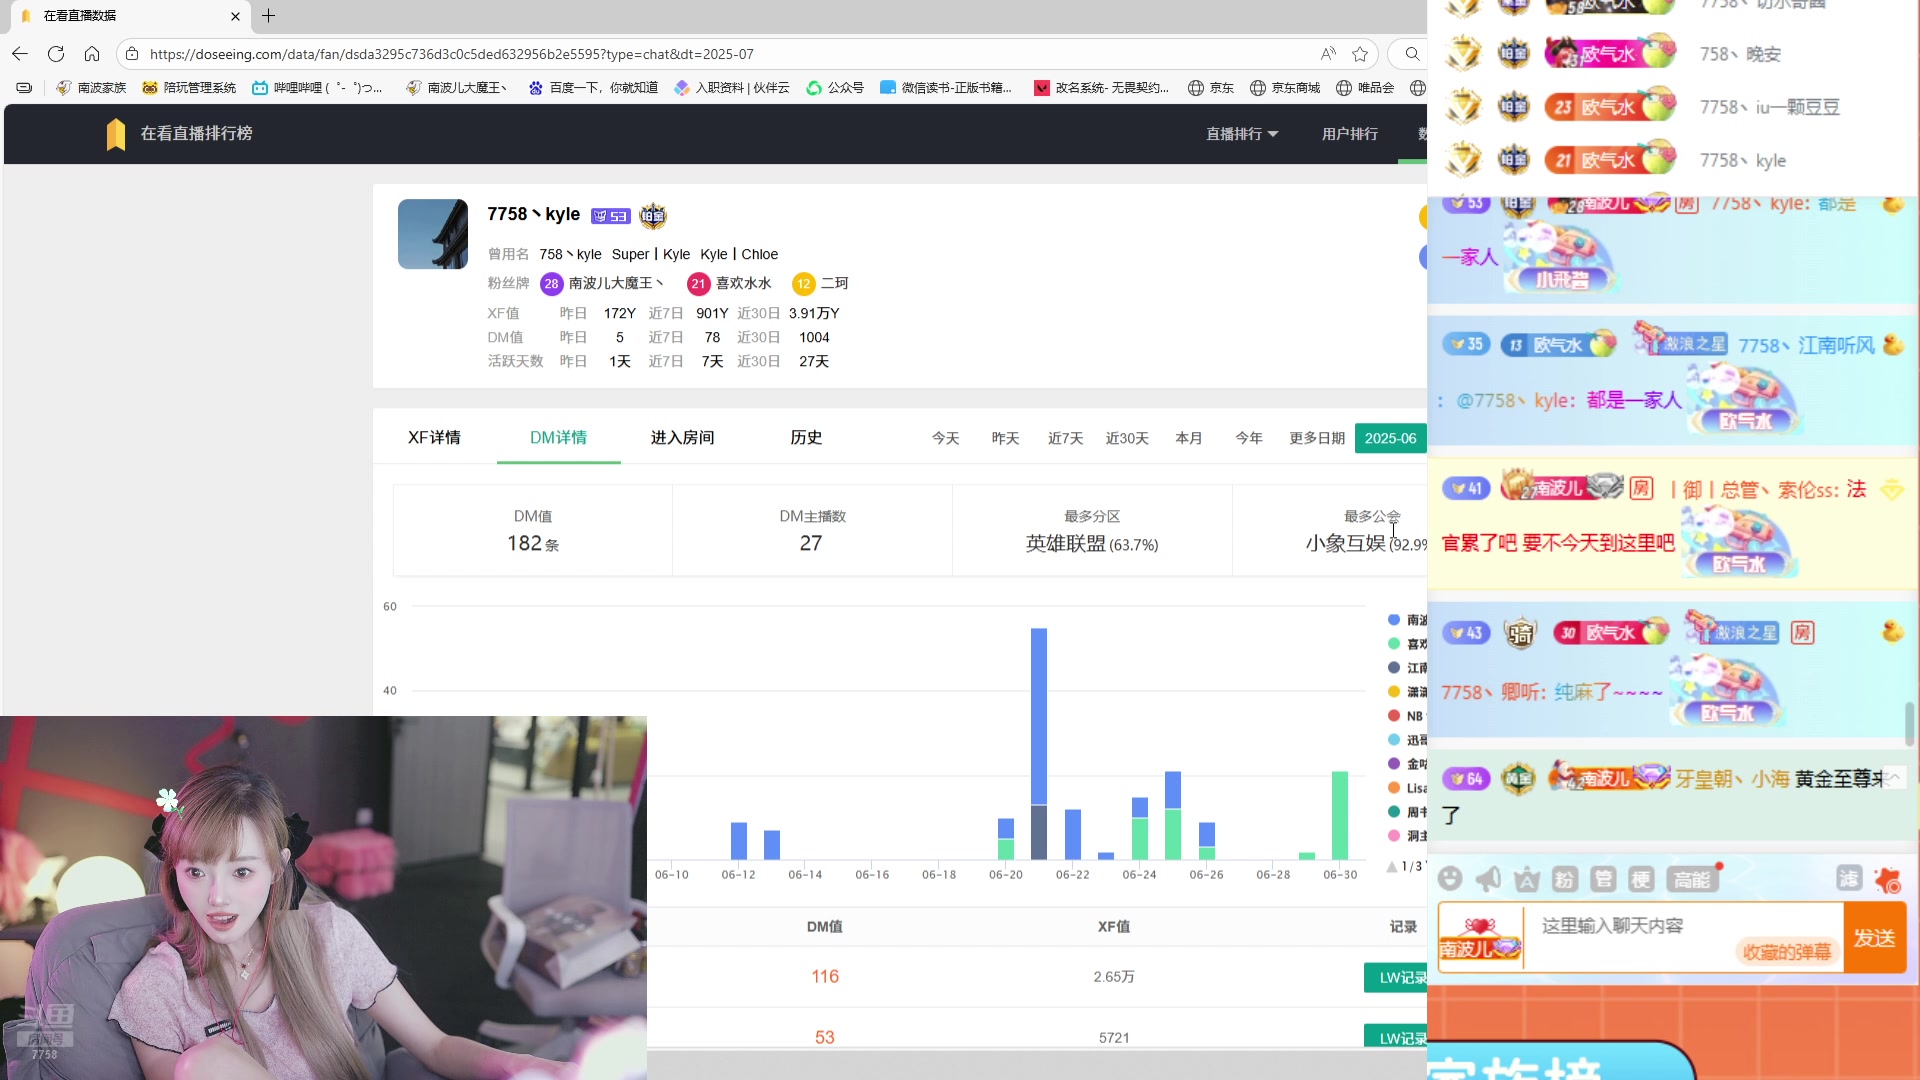Toggle the dark-blue 江南 legend series
The width and height of the screenshot is (1920, 1080).
(1408, 668)
